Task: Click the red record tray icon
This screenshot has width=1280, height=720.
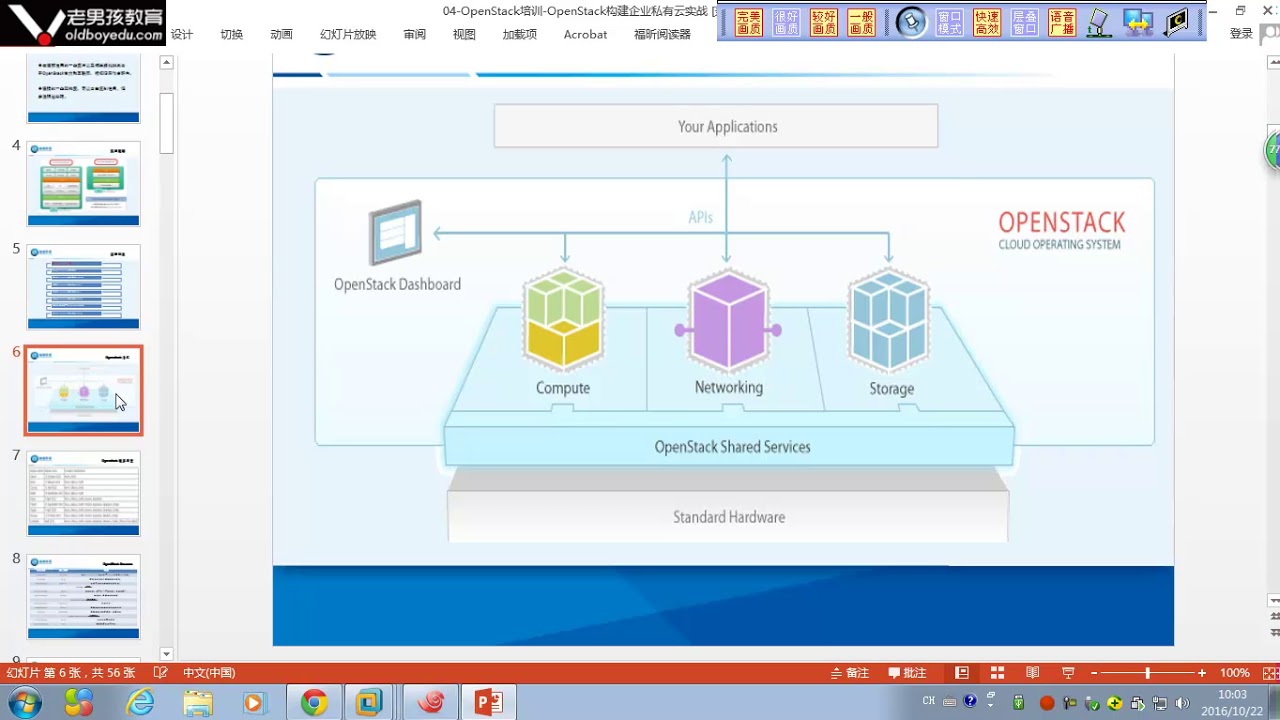Action: (x=1047, y=703)
